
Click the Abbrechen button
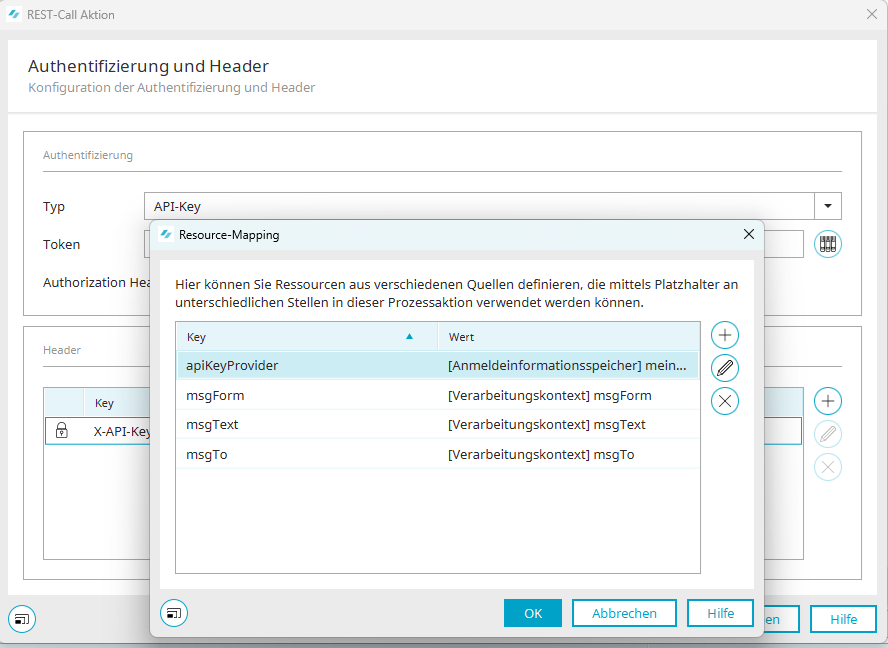point(624,613)
